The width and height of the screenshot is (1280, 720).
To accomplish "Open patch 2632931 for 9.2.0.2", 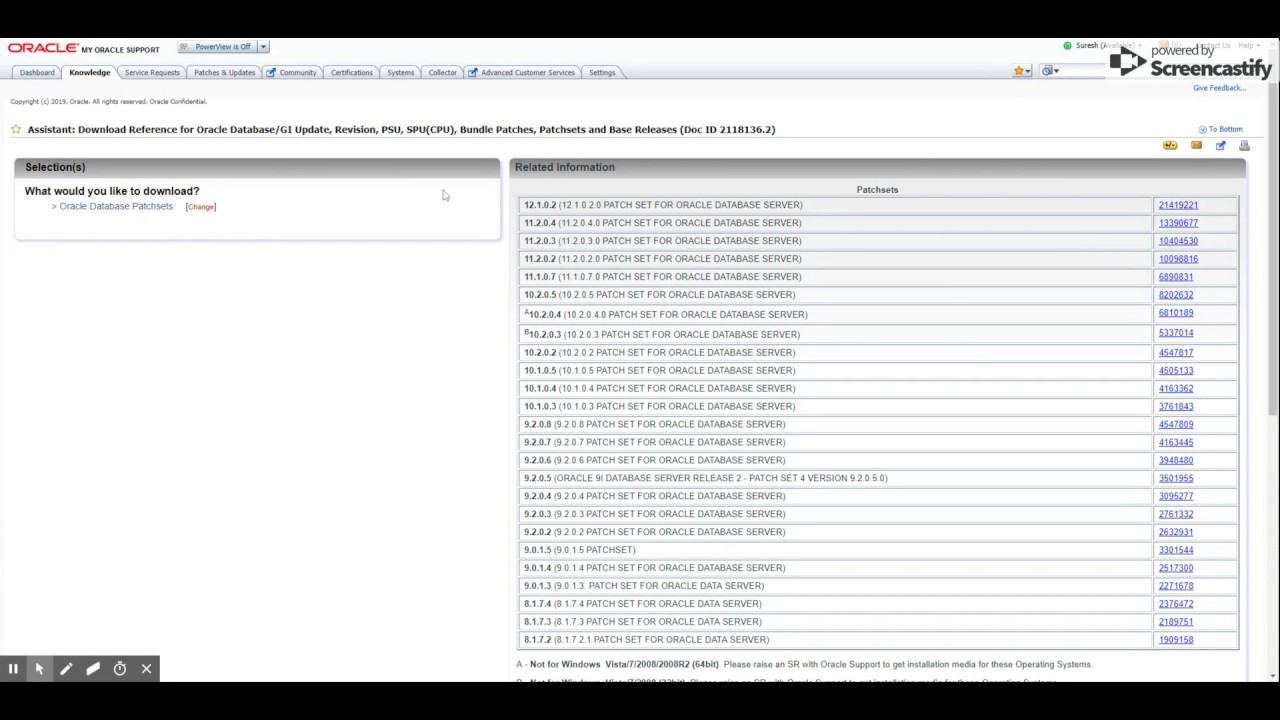I will [1176, 533].
